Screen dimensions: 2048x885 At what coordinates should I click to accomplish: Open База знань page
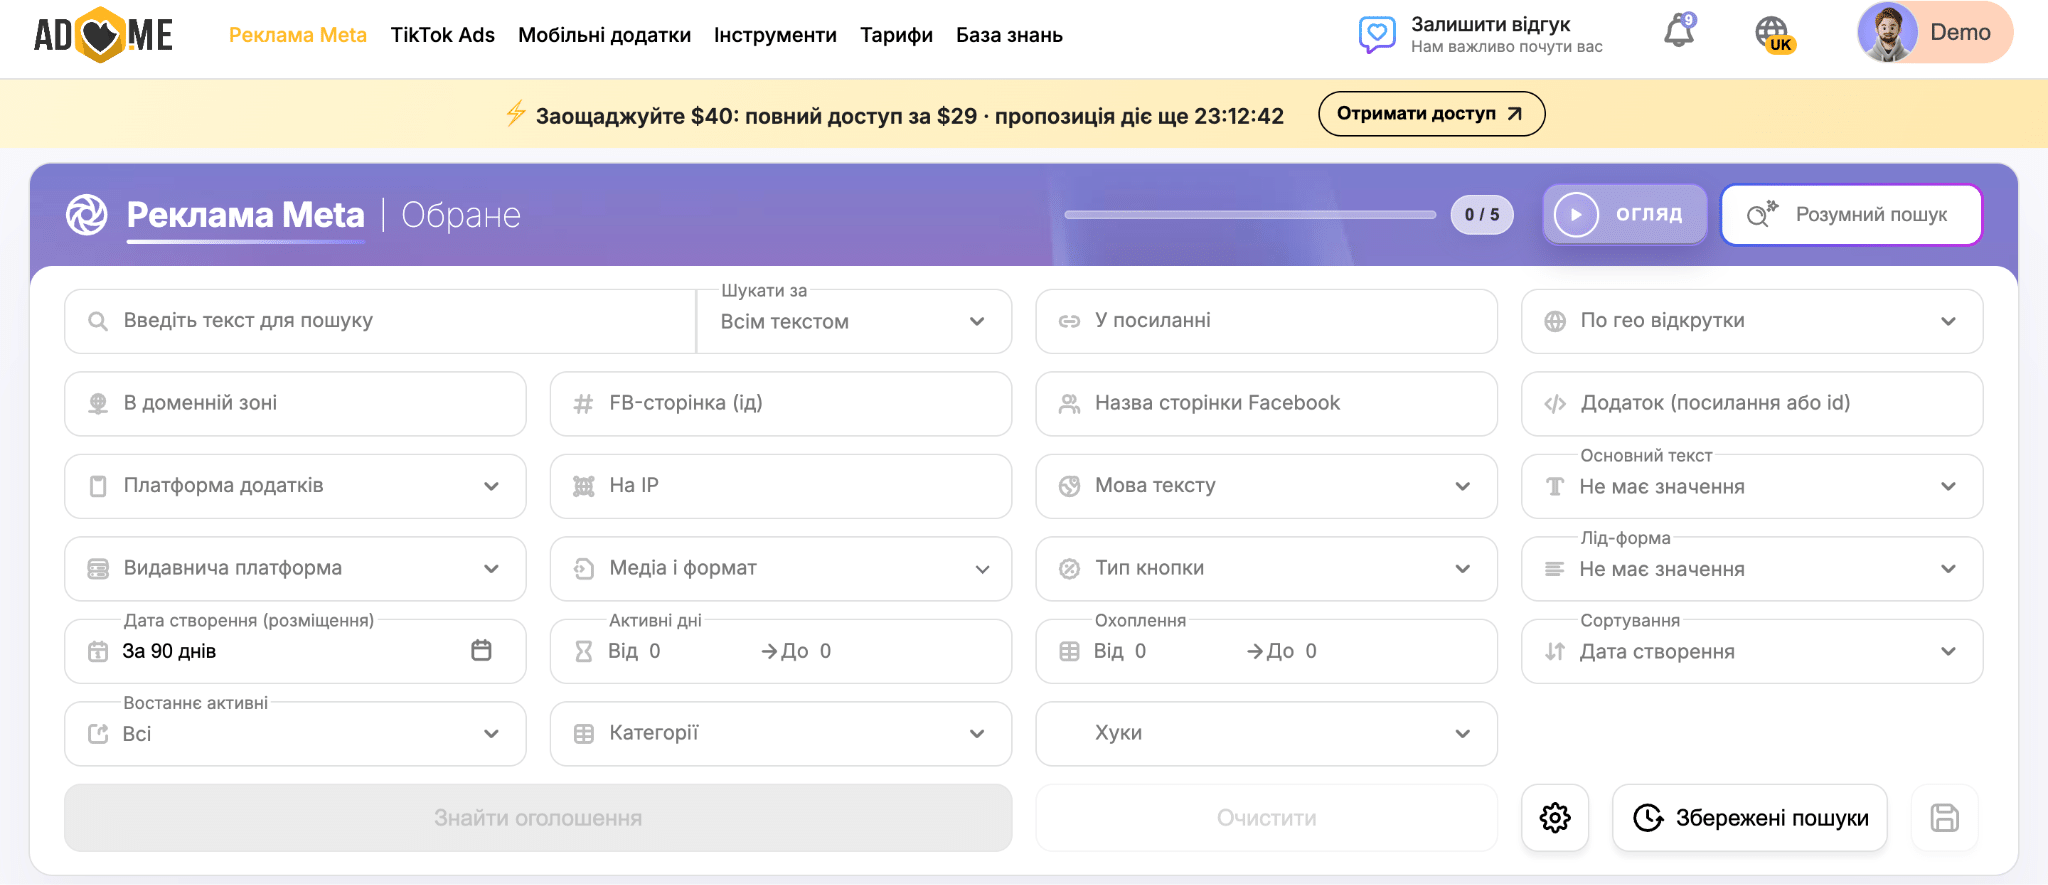tap(1009, 35)
